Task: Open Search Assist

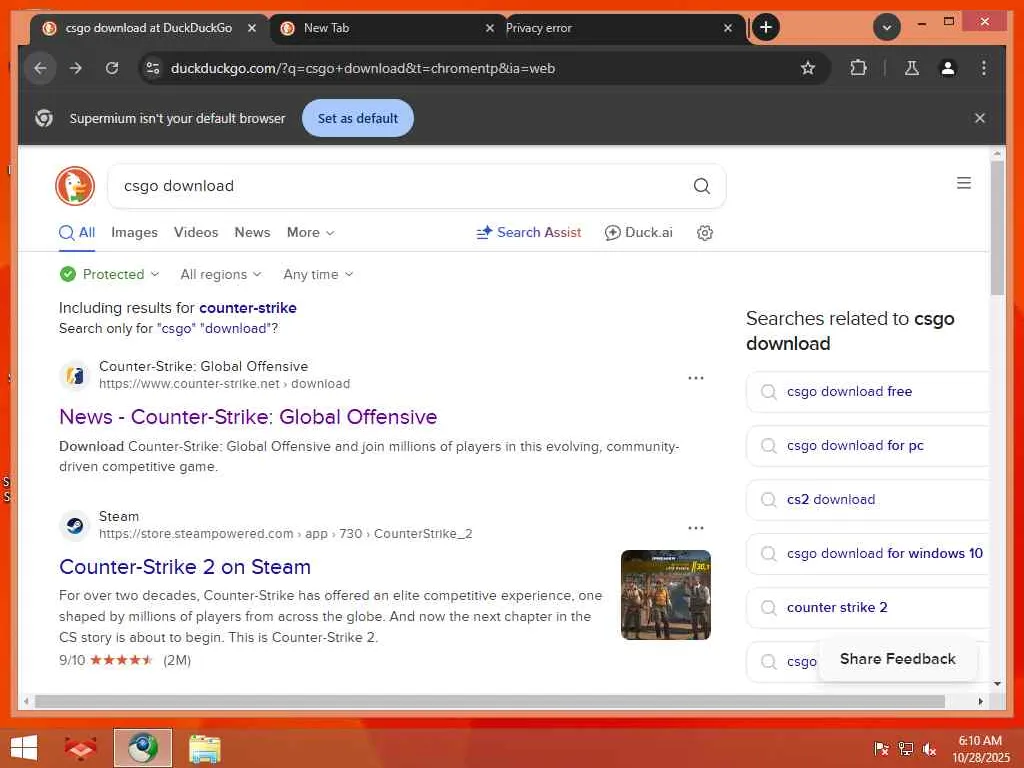Action: (x=528, y=232)
